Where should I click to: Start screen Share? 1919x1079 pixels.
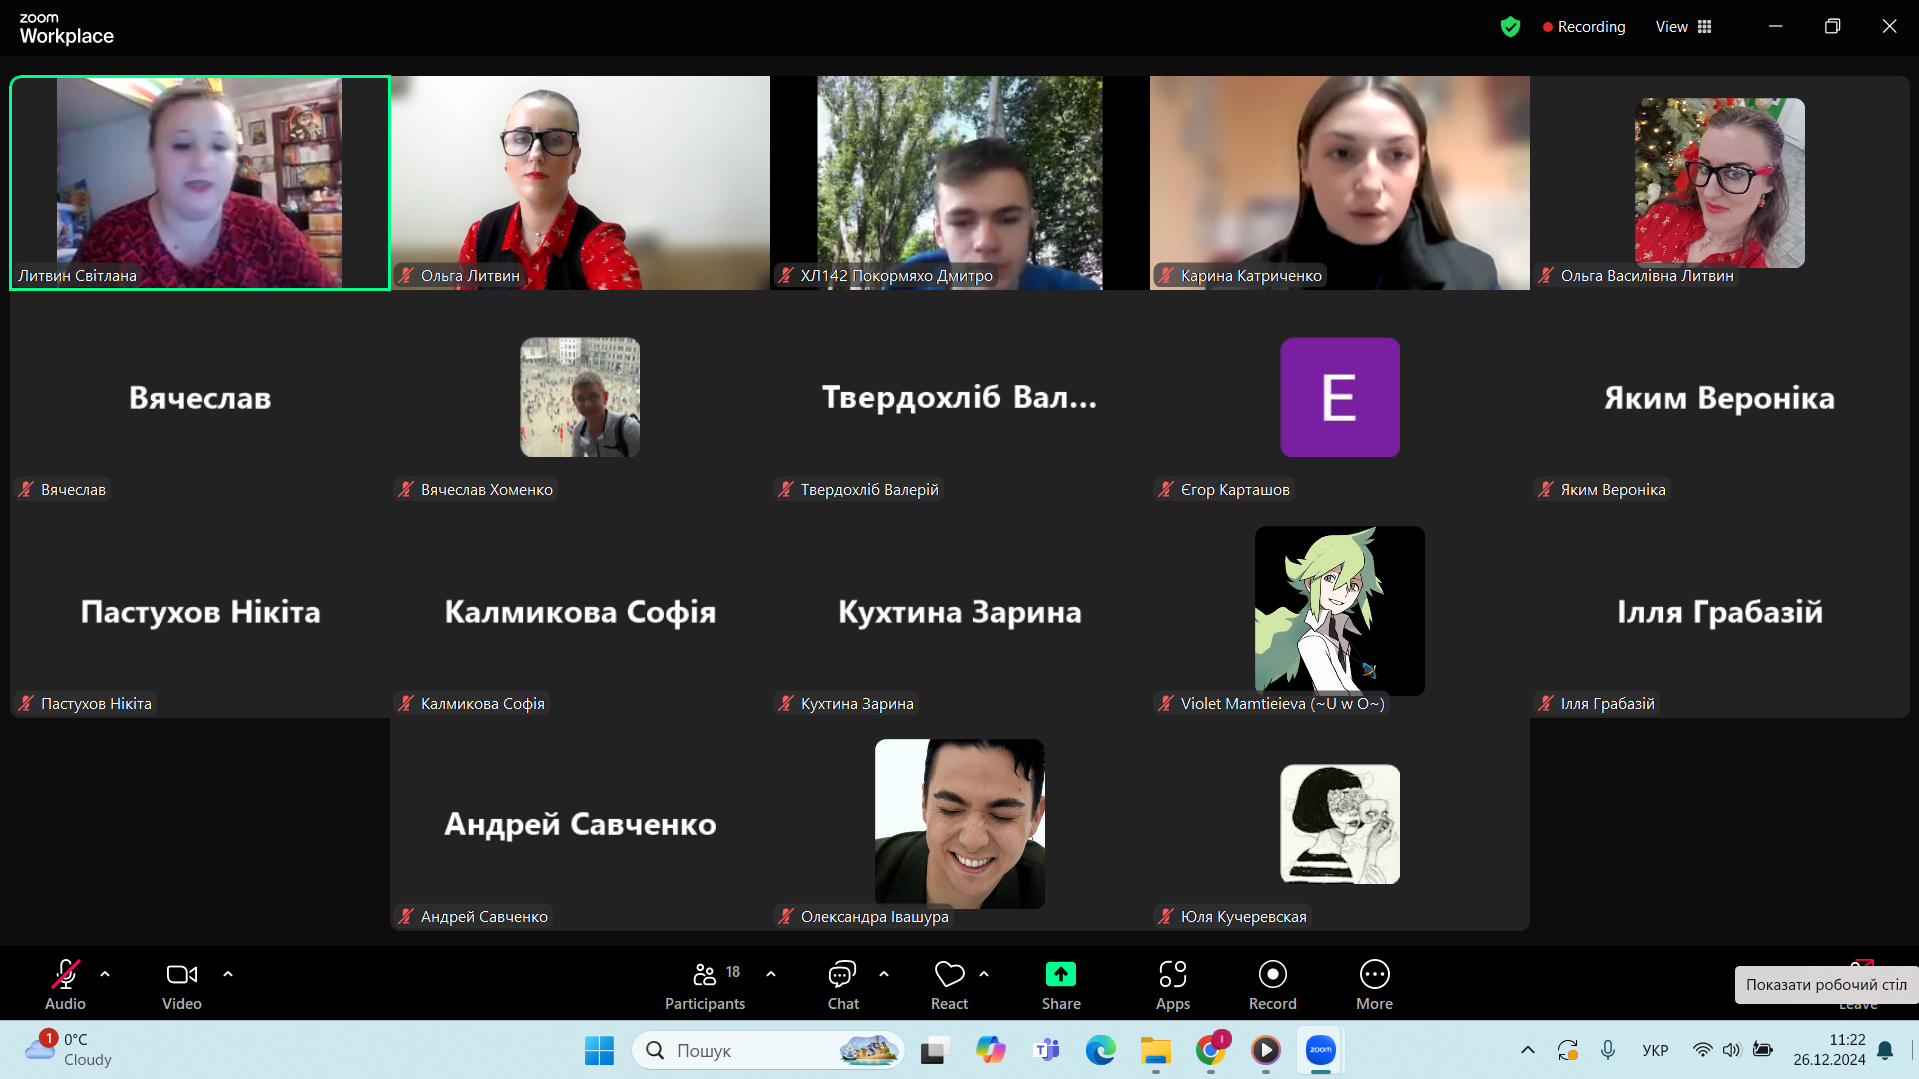(1061, 985)
